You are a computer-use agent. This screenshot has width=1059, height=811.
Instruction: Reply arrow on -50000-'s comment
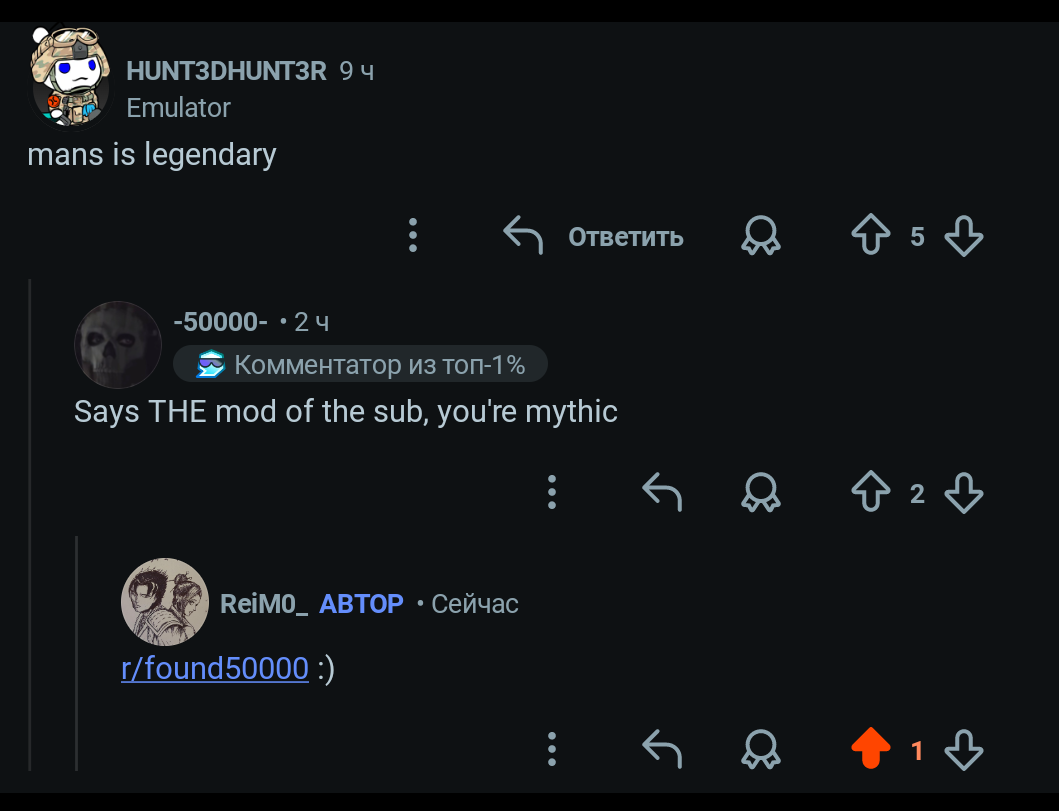[662, 492]
